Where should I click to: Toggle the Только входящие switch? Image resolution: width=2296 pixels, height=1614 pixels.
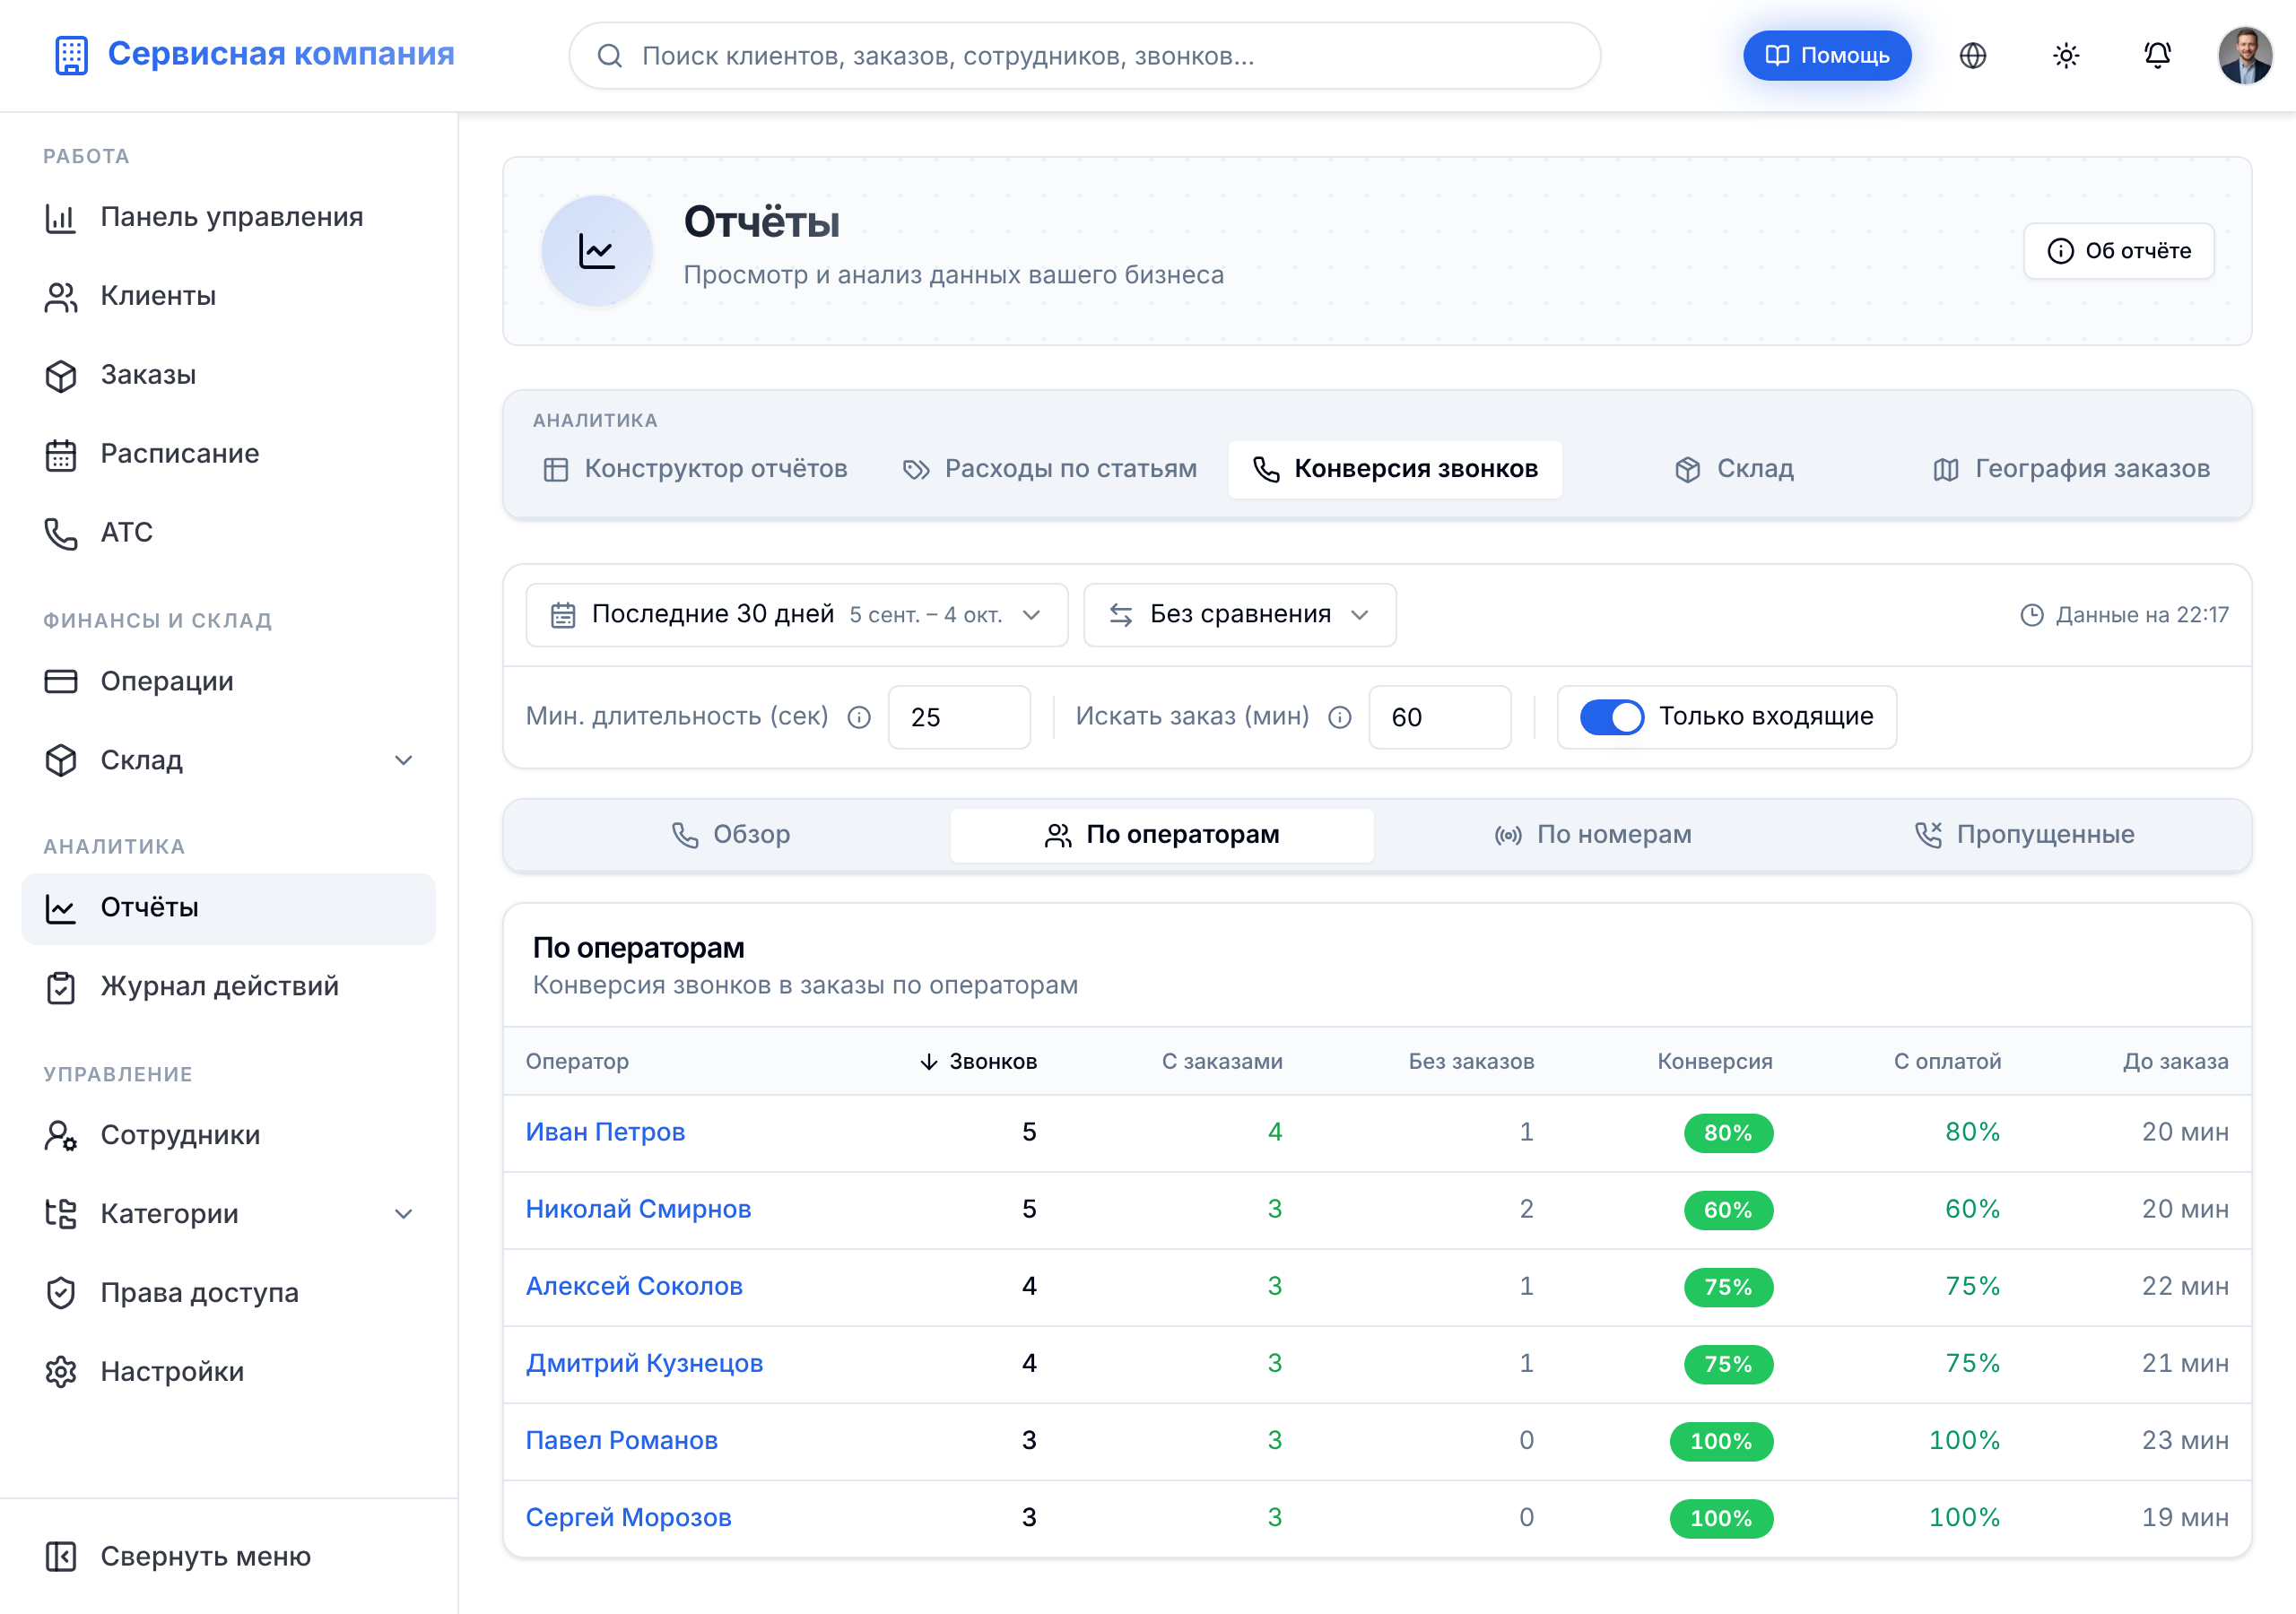point(1611,717)
